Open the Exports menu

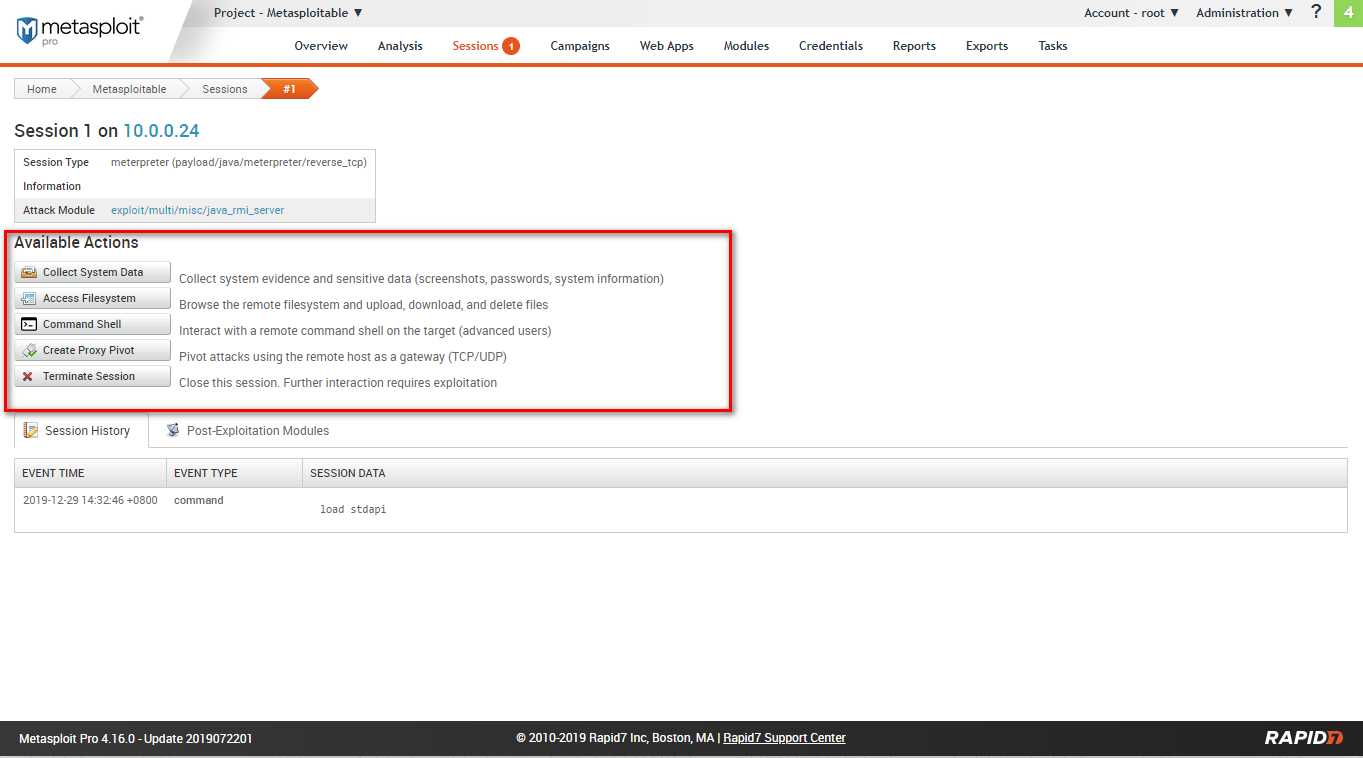pyautogui.click(x=987, y=46)
